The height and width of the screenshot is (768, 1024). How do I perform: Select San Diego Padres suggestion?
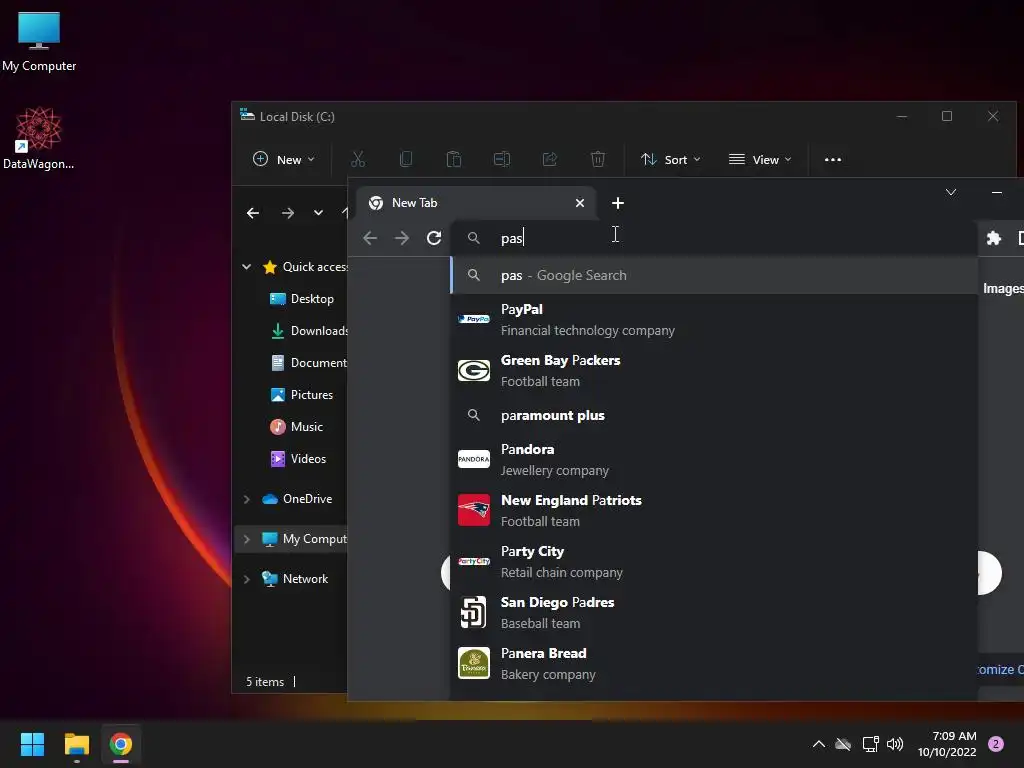pyautogui.click(x=714, y=612)
